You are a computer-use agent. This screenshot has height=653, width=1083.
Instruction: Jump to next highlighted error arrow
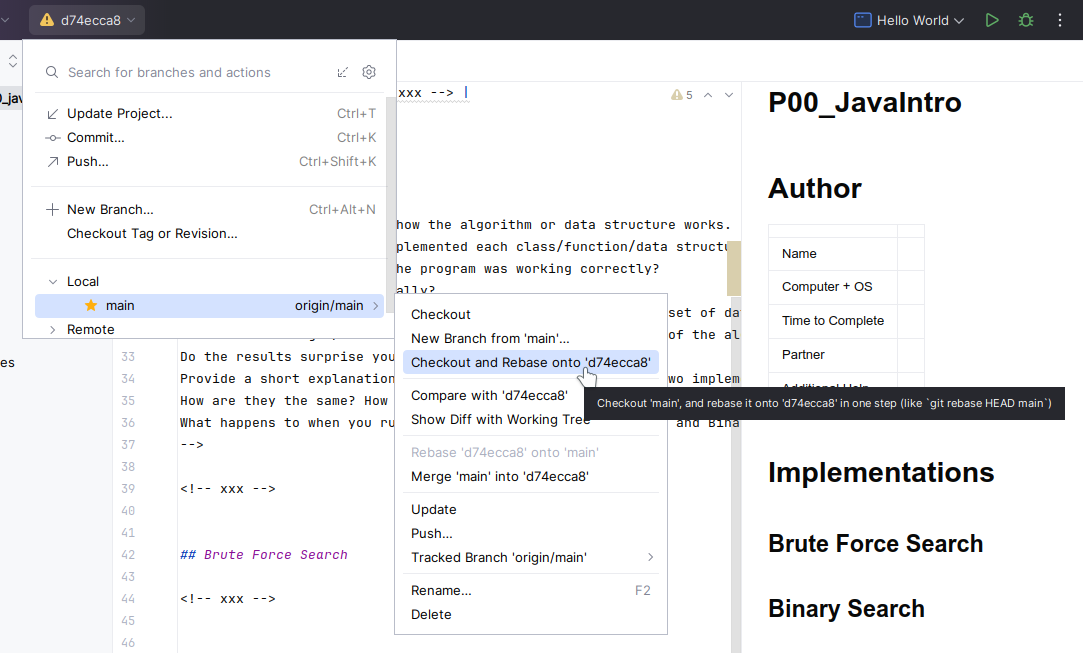729,95
